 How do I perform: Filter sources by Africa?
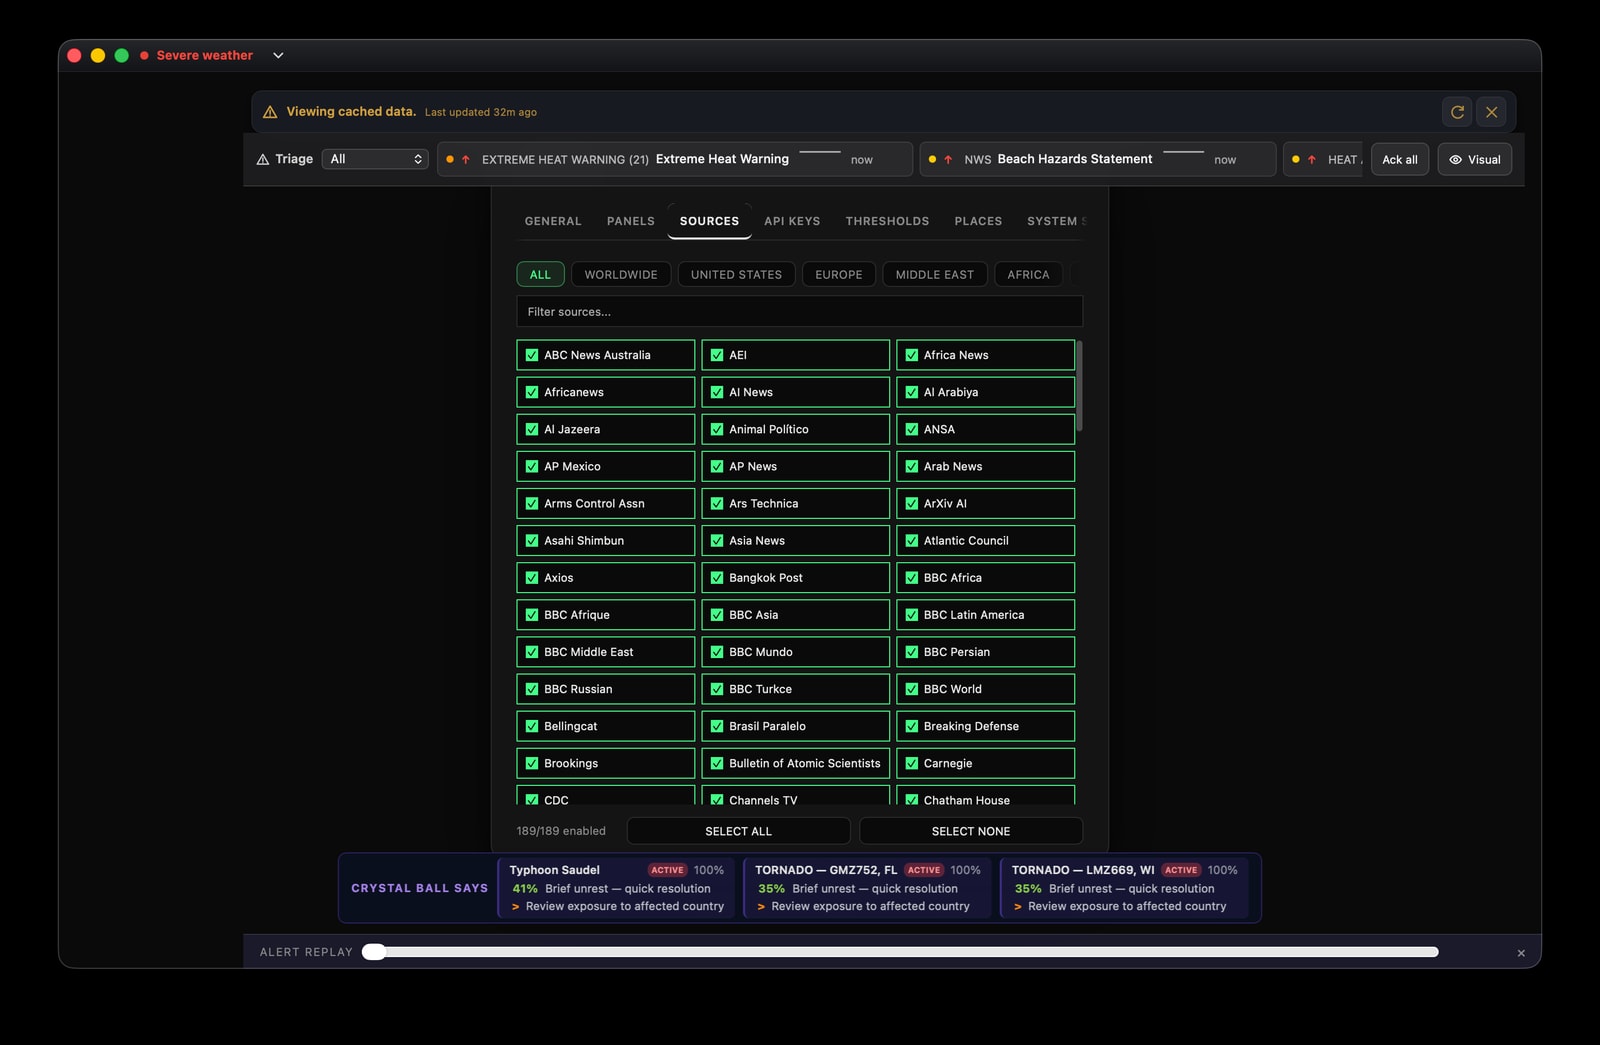pos(1028,274)
